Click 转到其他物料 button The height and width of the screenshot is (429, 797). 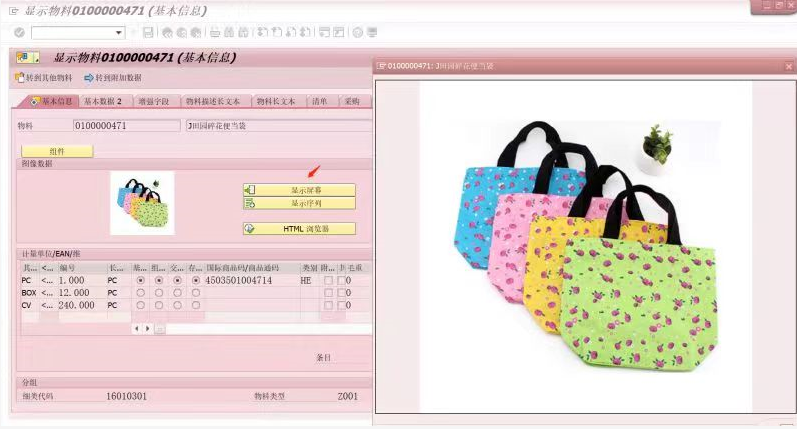tap(44, 78)
